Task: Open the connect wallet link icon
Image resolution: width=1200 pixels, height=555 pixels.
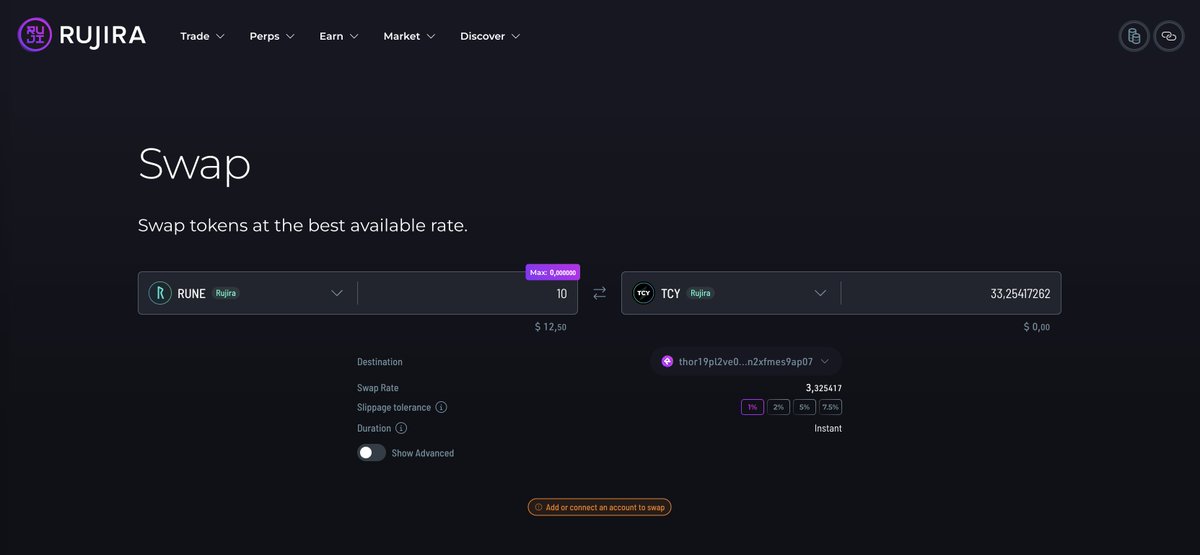Action: [x=1168, y=36]
